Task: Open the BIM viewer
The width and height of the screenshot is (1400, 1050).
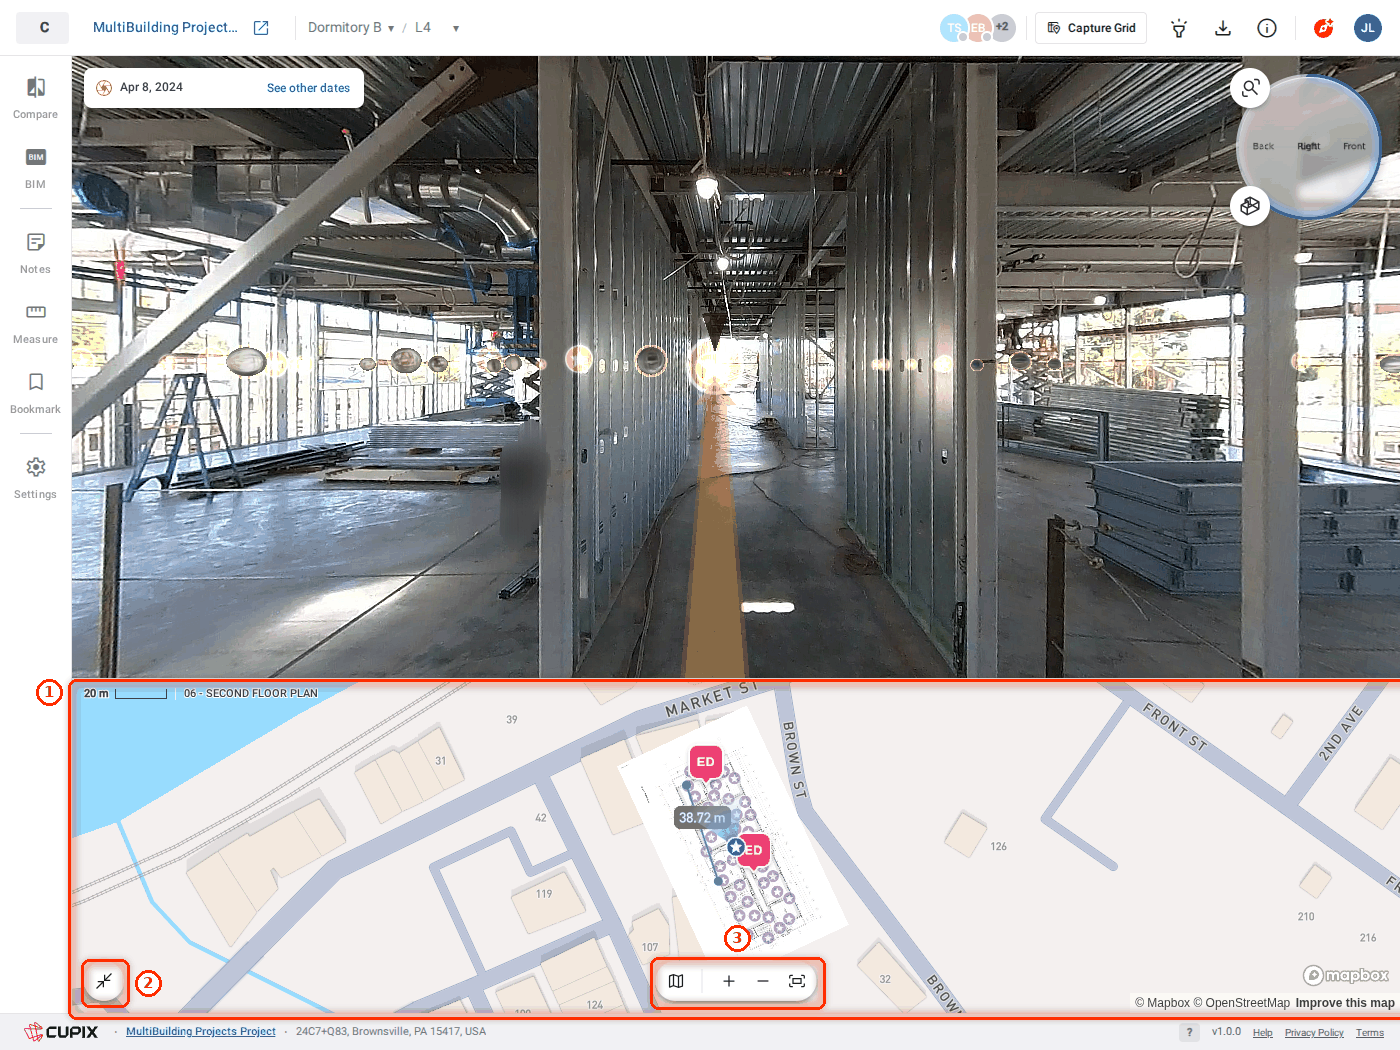Action: coord(35,168)
